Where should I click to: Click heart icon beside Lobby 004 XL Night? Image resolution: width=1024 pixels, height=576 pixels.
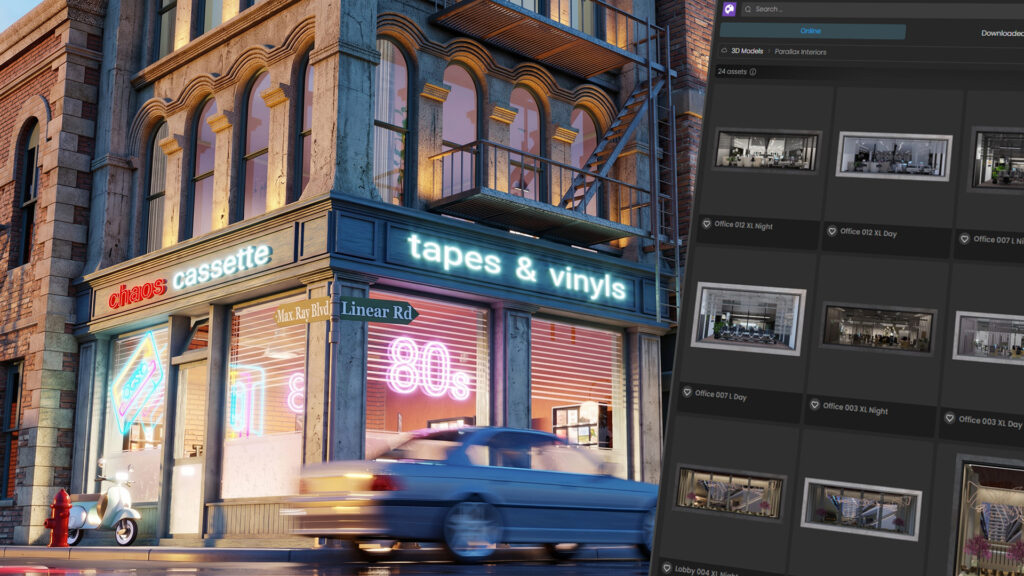click(666, 568)
